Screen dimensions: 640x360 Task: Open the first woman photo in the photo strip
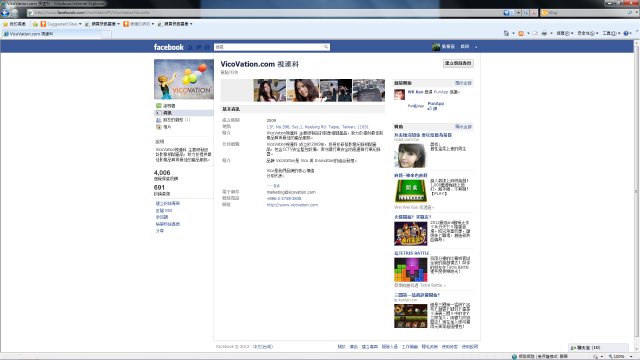[x=270, y=90]
